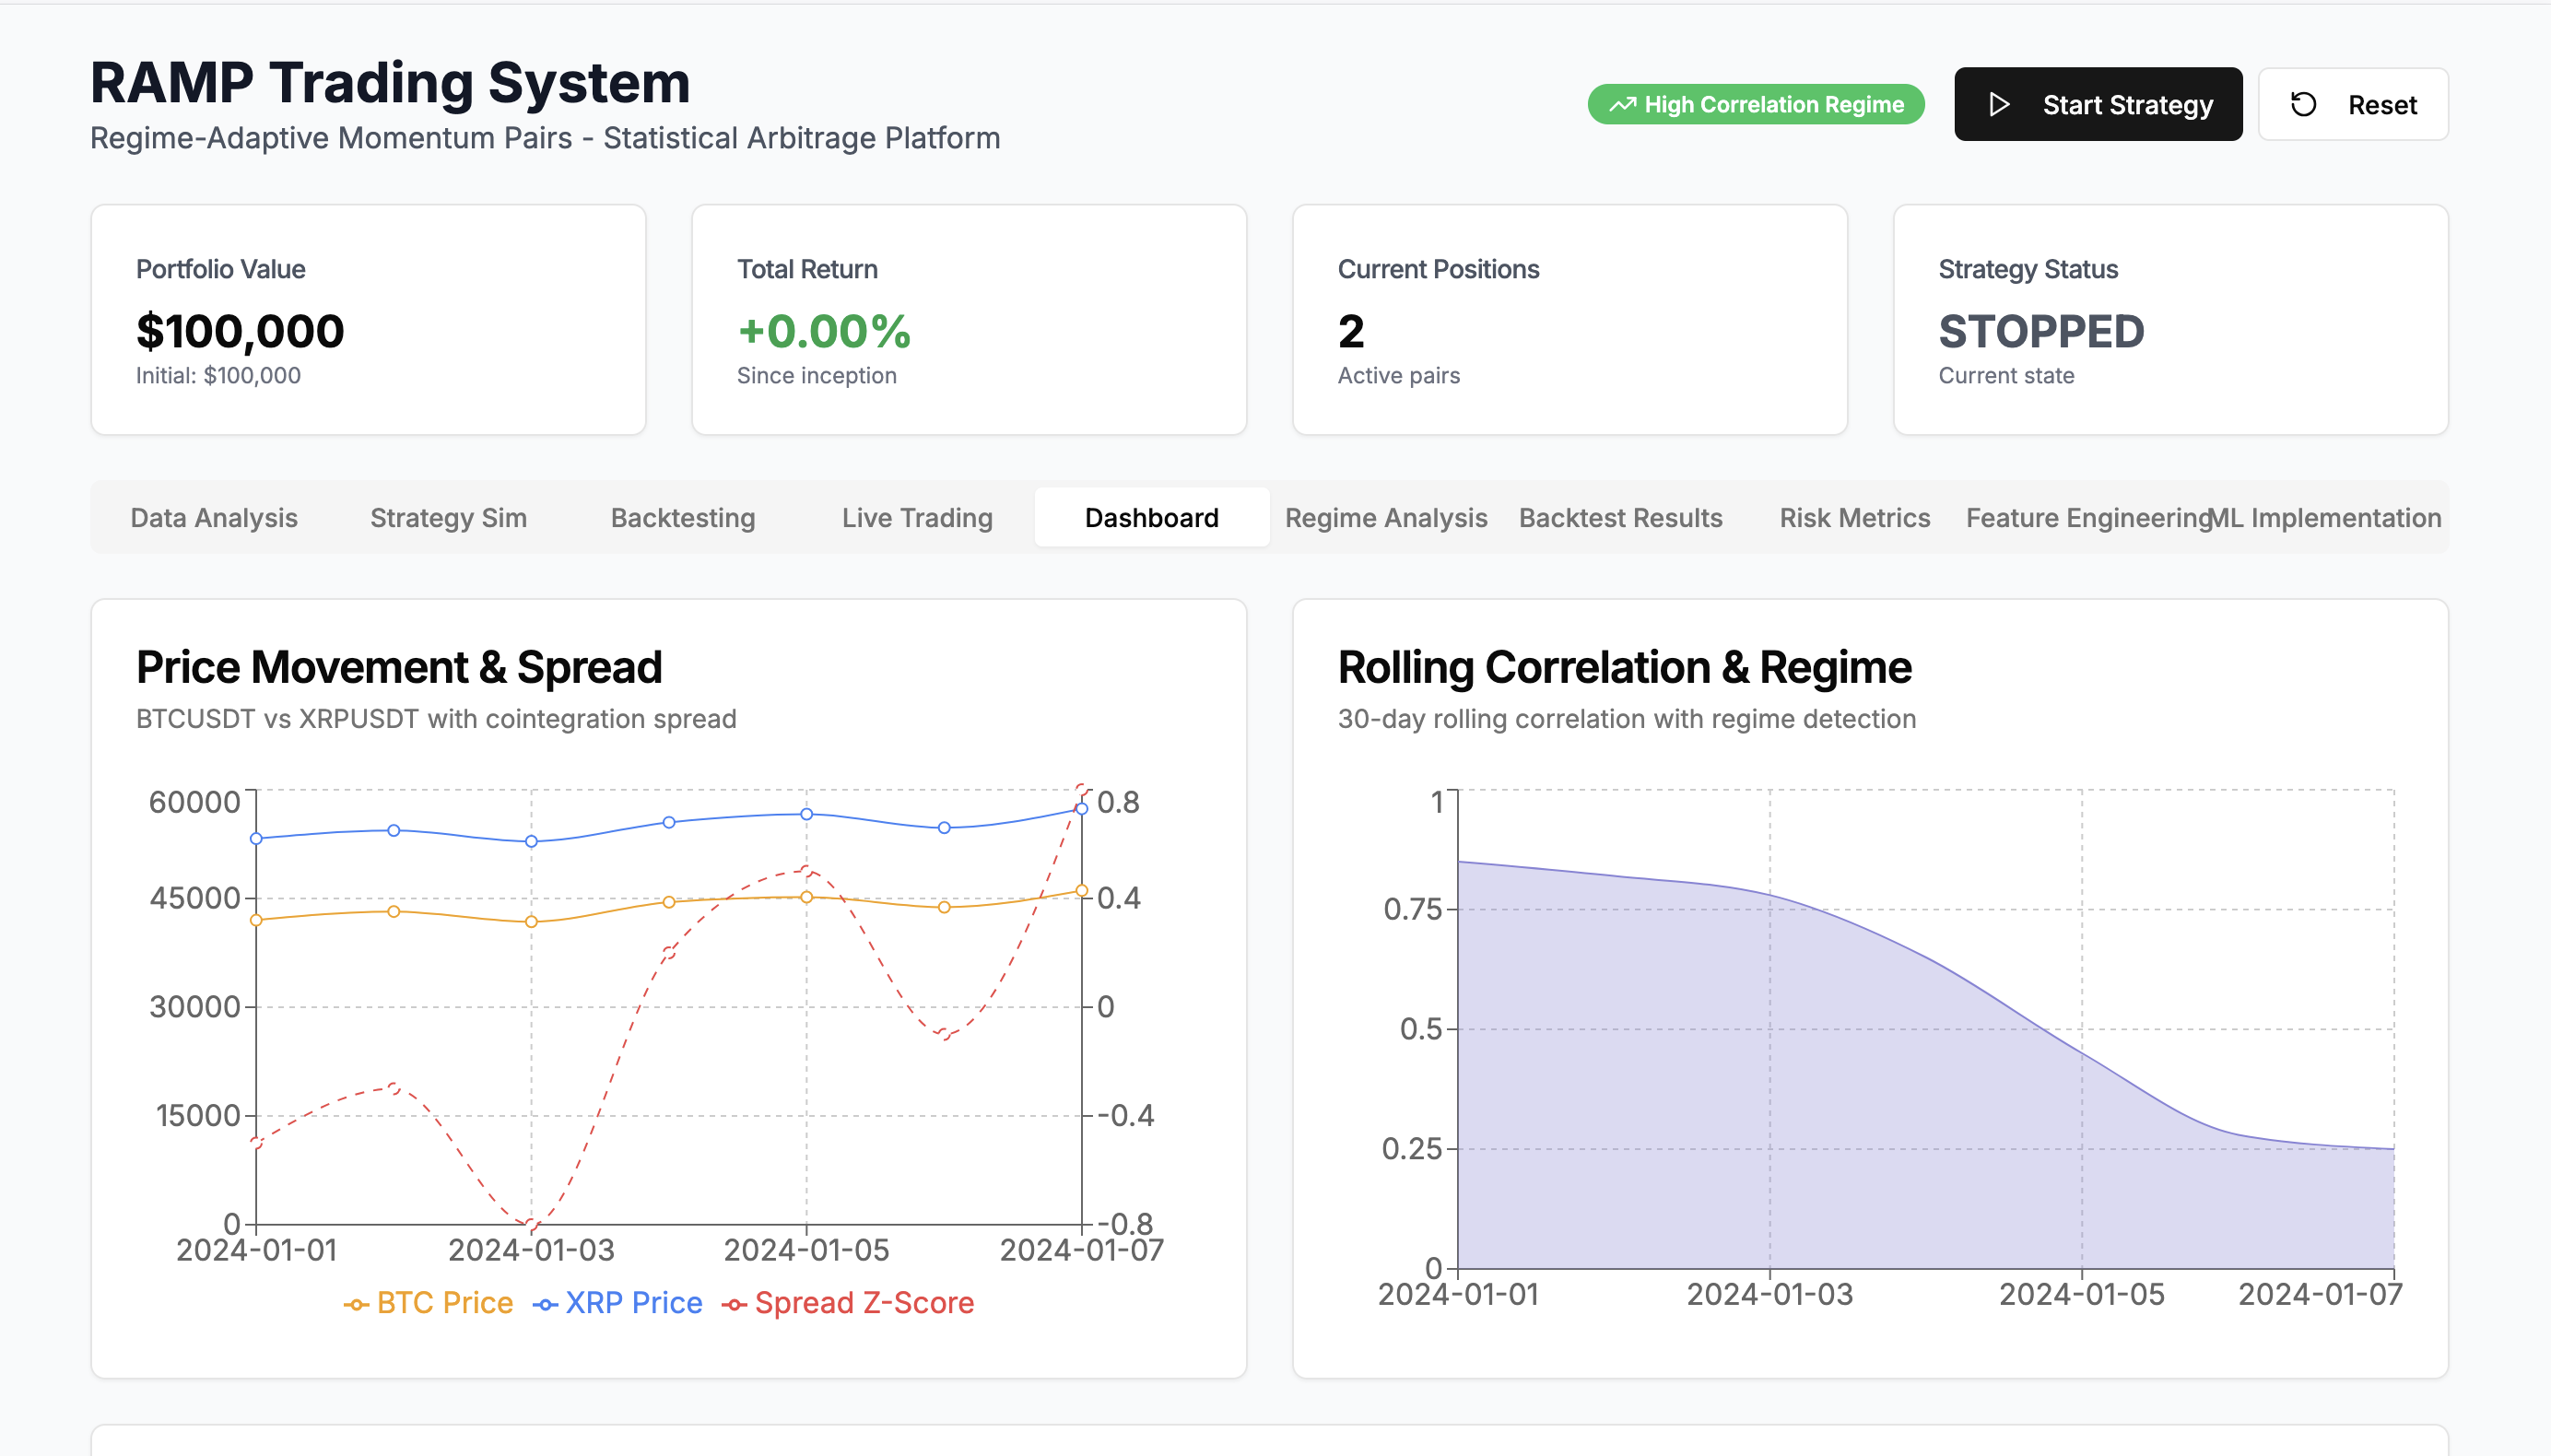Click the Spread Z-Score legend marker

[x=734, y=1305]
